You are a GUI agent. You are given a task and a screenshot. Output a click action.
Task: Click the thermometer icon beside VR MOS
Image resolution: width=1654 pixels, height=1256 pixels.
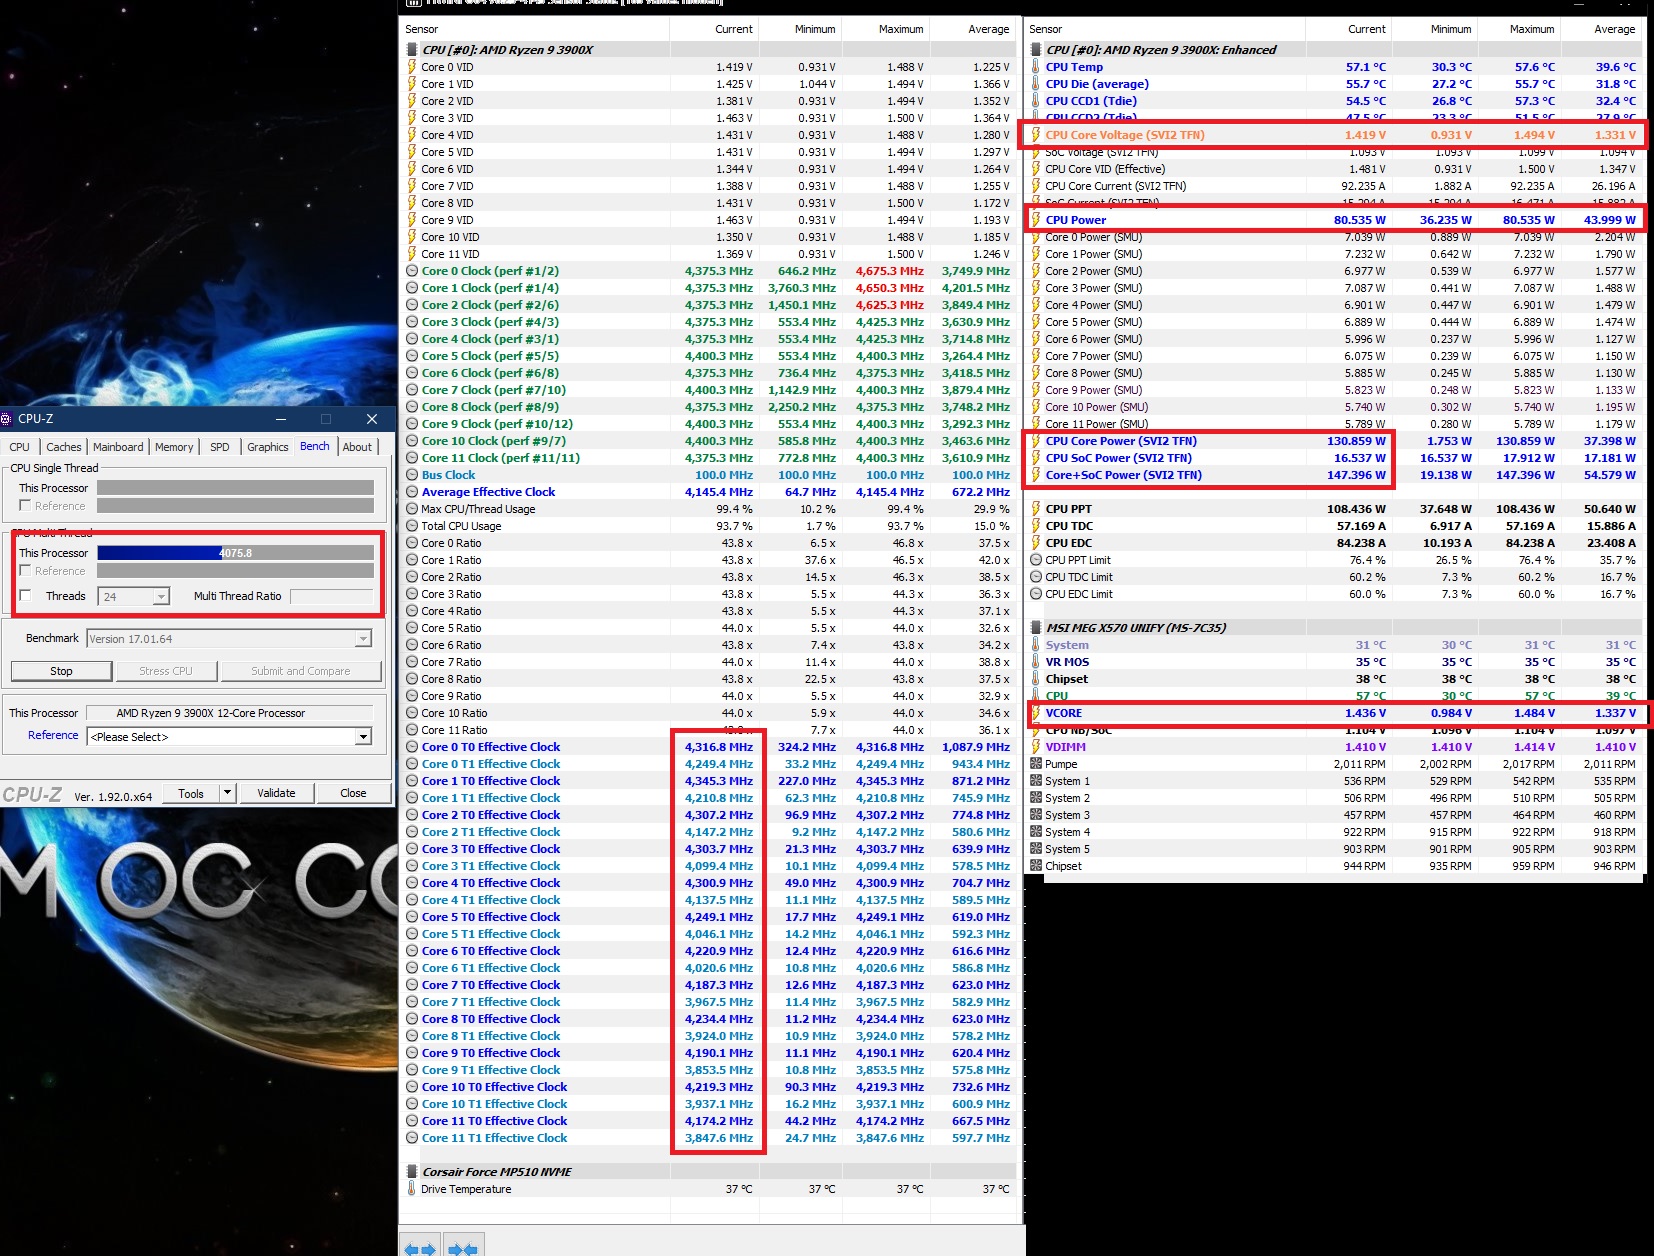[1035, 662]
